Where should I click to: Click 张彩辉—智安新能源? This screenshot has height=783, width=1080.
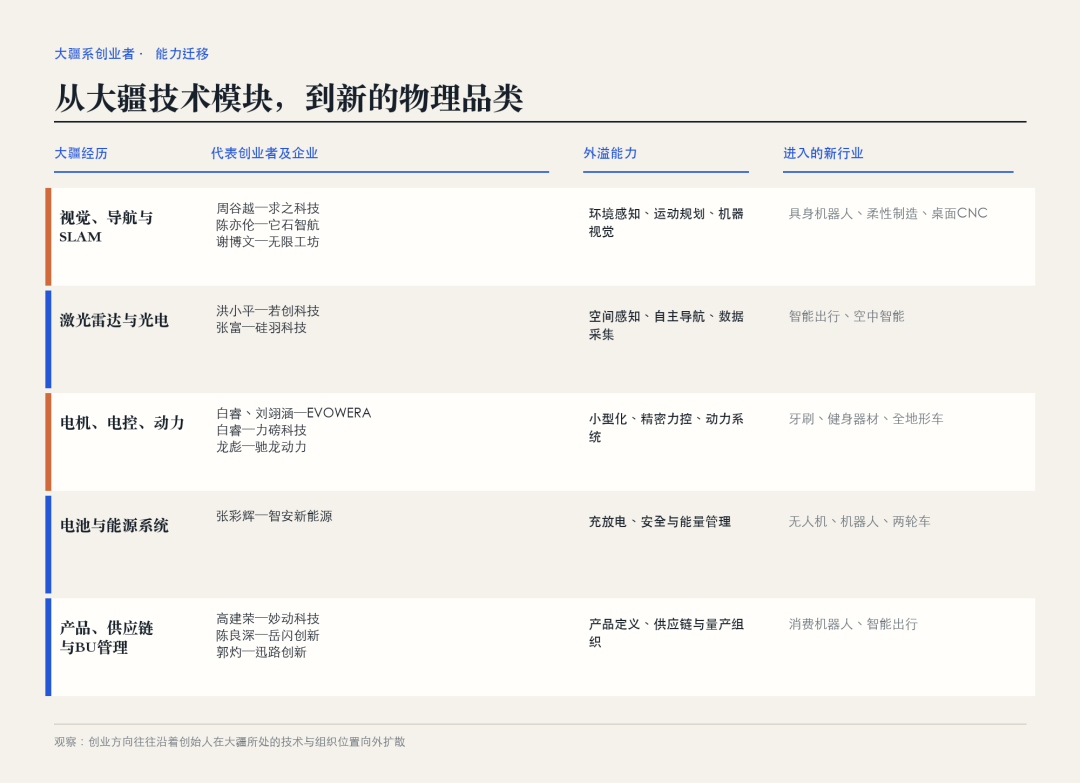coord(274,516)
